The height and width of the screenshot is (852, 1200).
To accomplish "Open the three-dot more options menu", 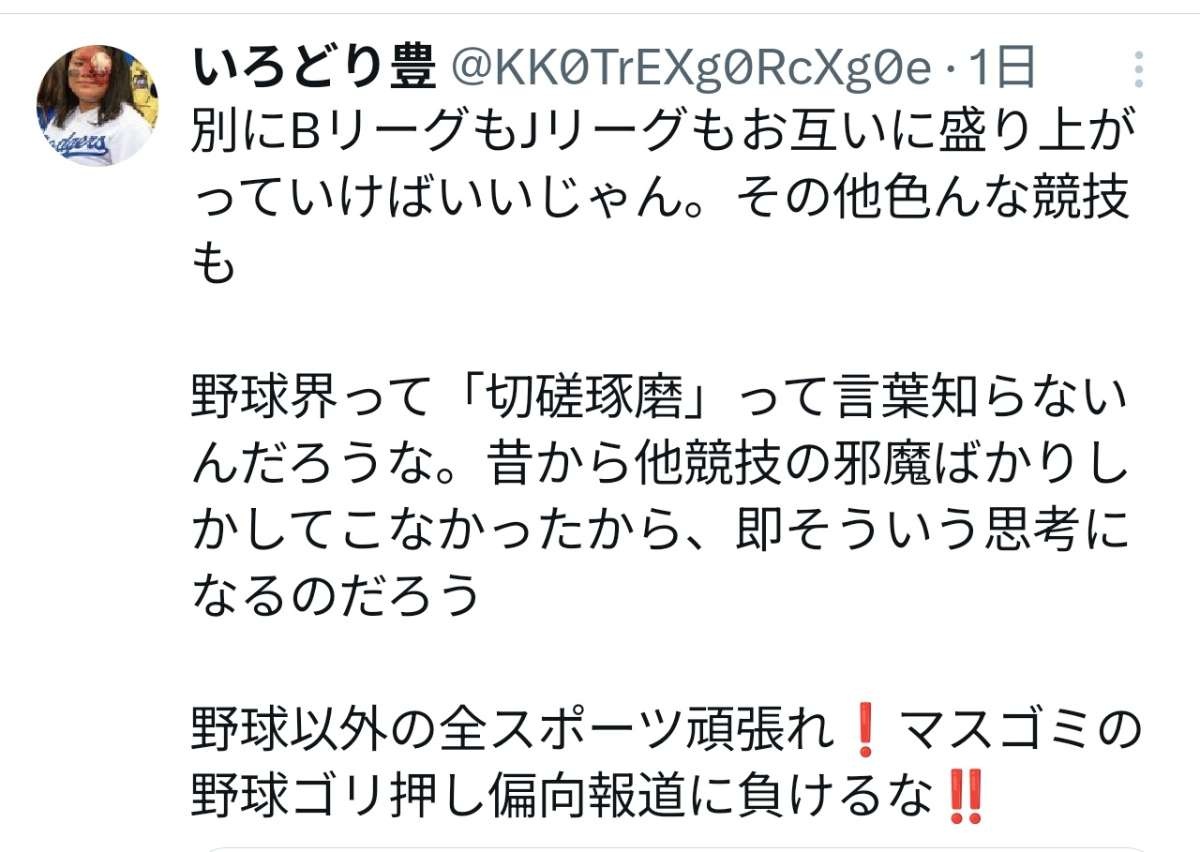I will pos(1139,70).
